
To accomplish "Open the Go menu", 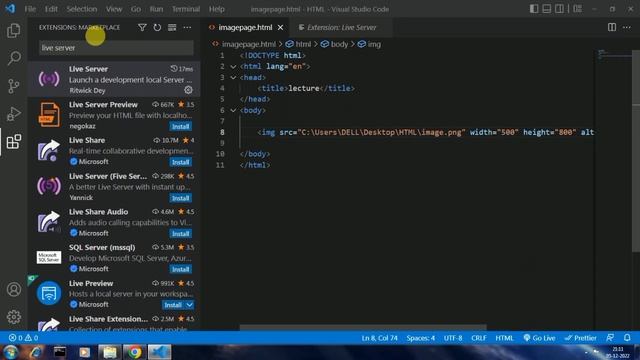I will [136, 9].
